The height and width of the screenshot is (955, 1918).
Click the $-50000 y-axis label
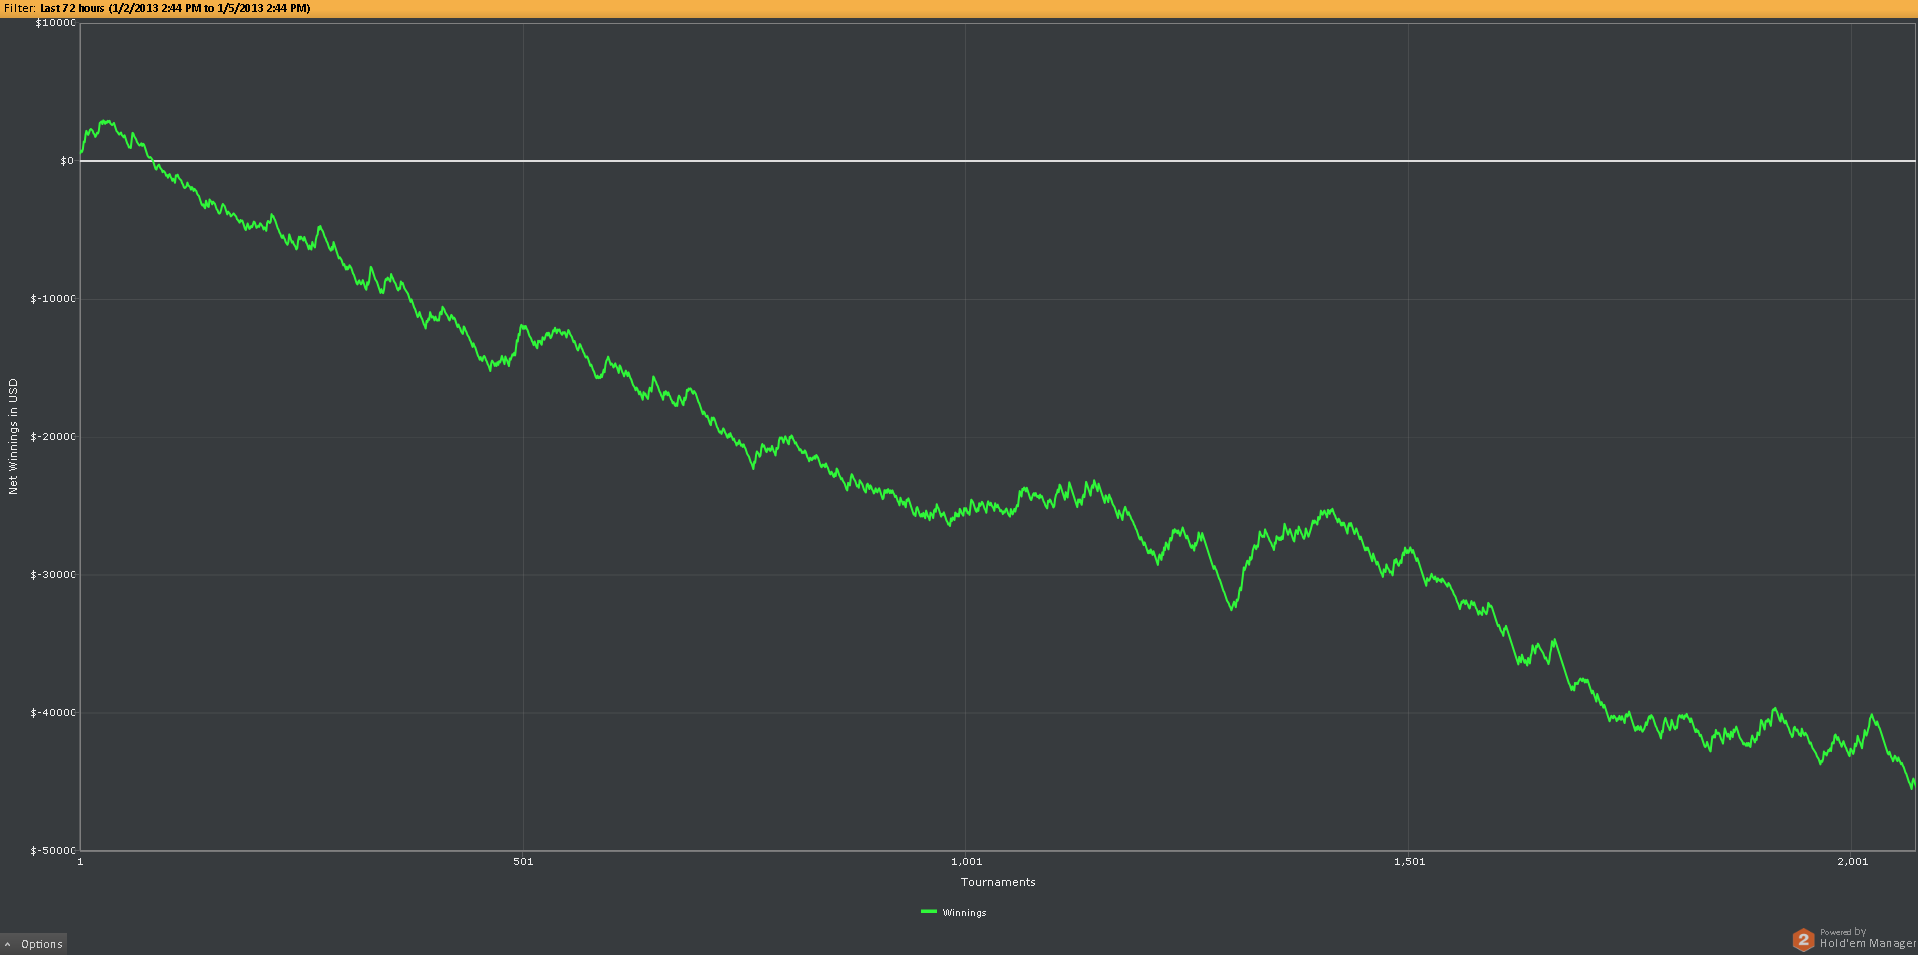click(x=53, y=851)
